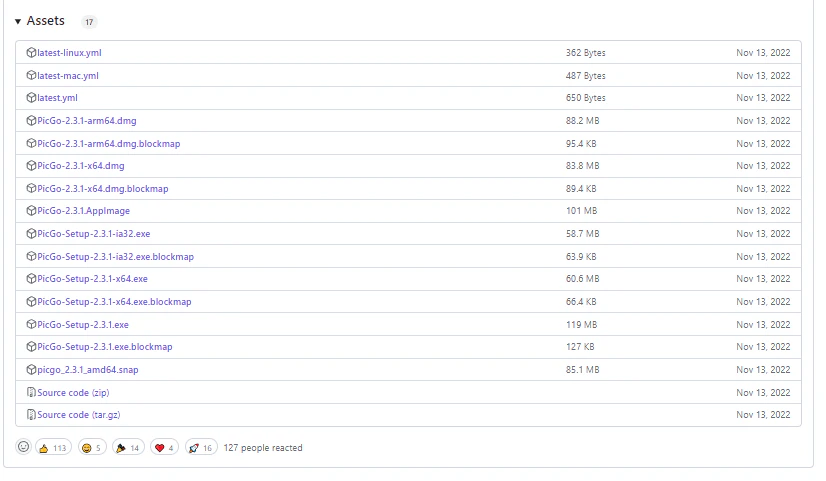Open the smiley add-reaction picker
The width and height of the screenshot is (826, 481).
23,447
